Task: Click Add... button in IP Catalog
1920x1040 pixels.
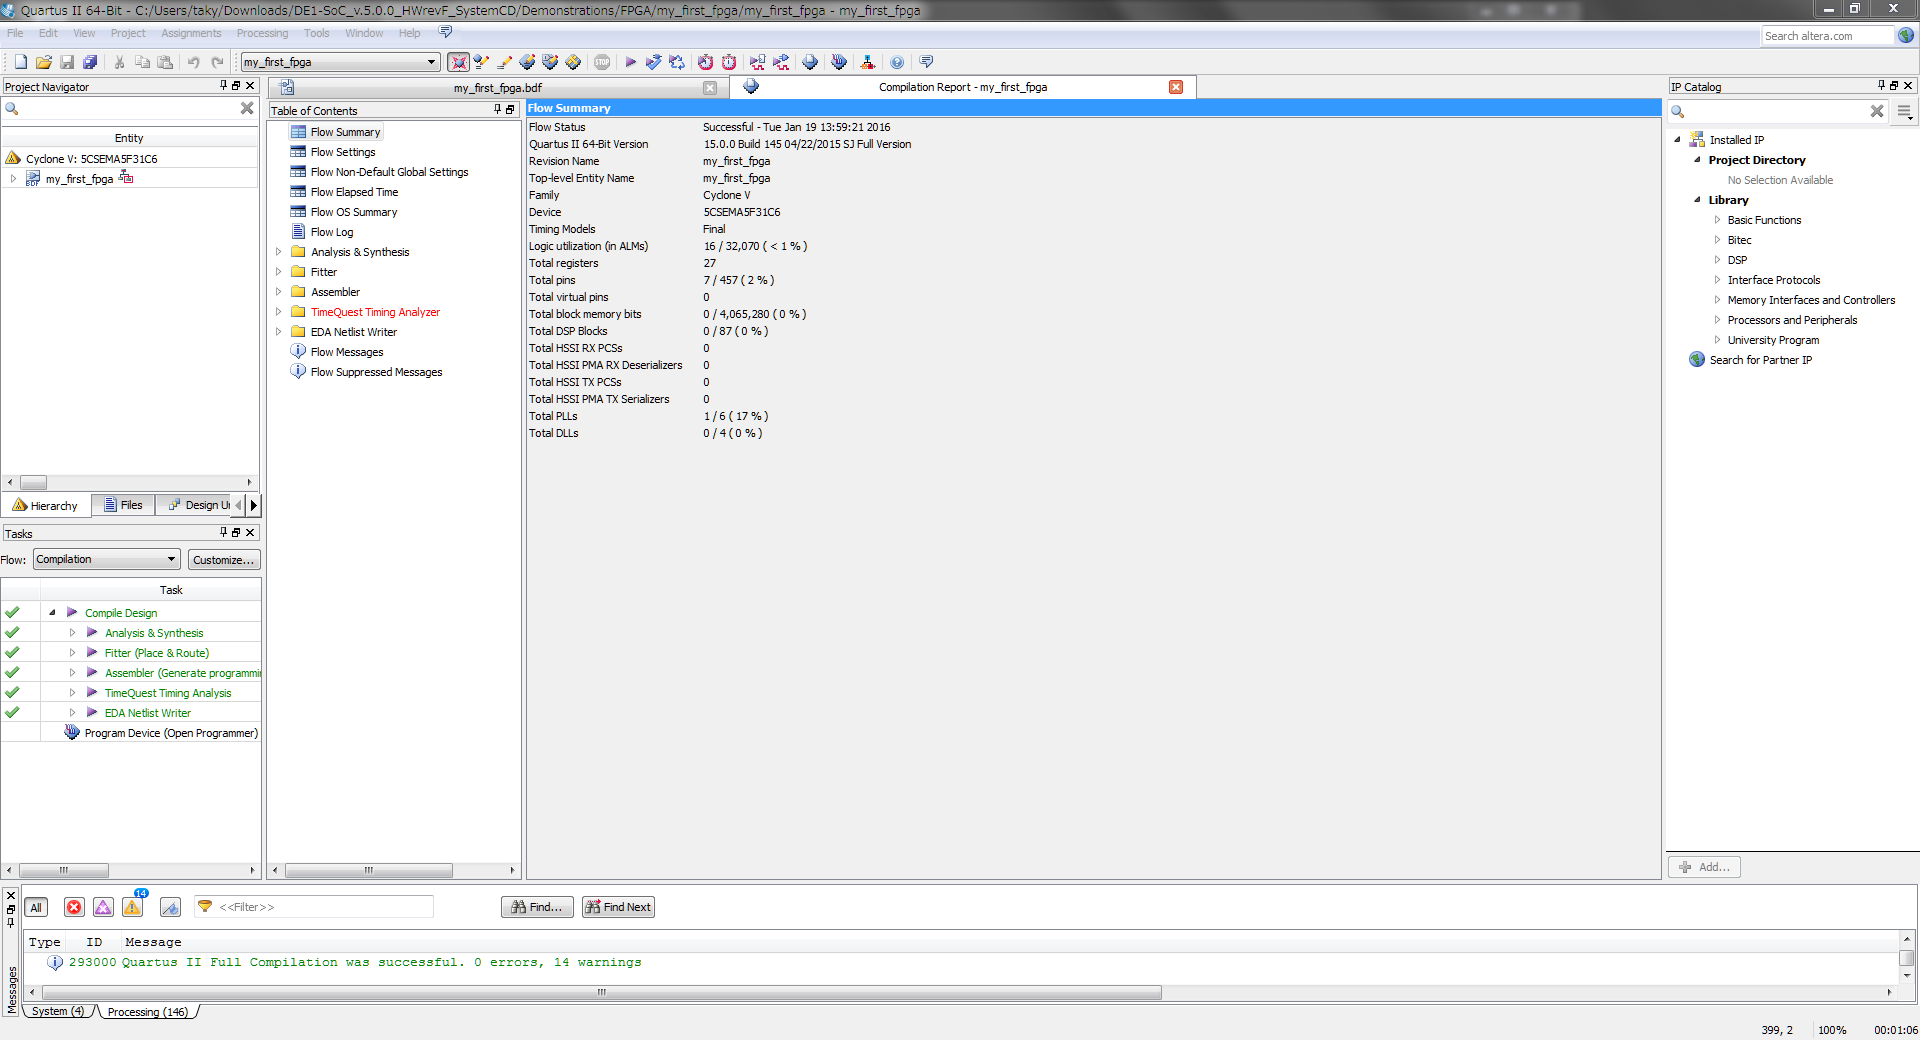Action: [1704, 867]
